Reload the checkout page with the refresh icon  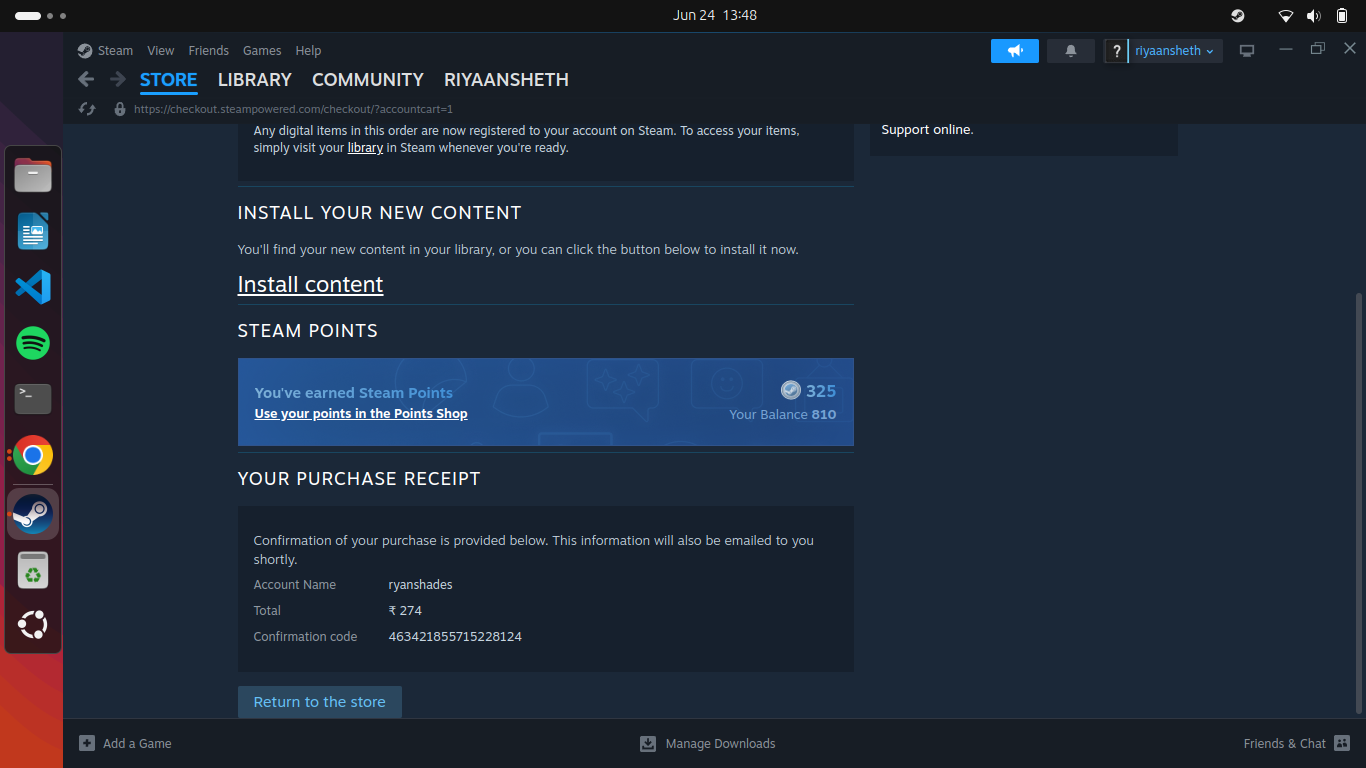(86, 108)
